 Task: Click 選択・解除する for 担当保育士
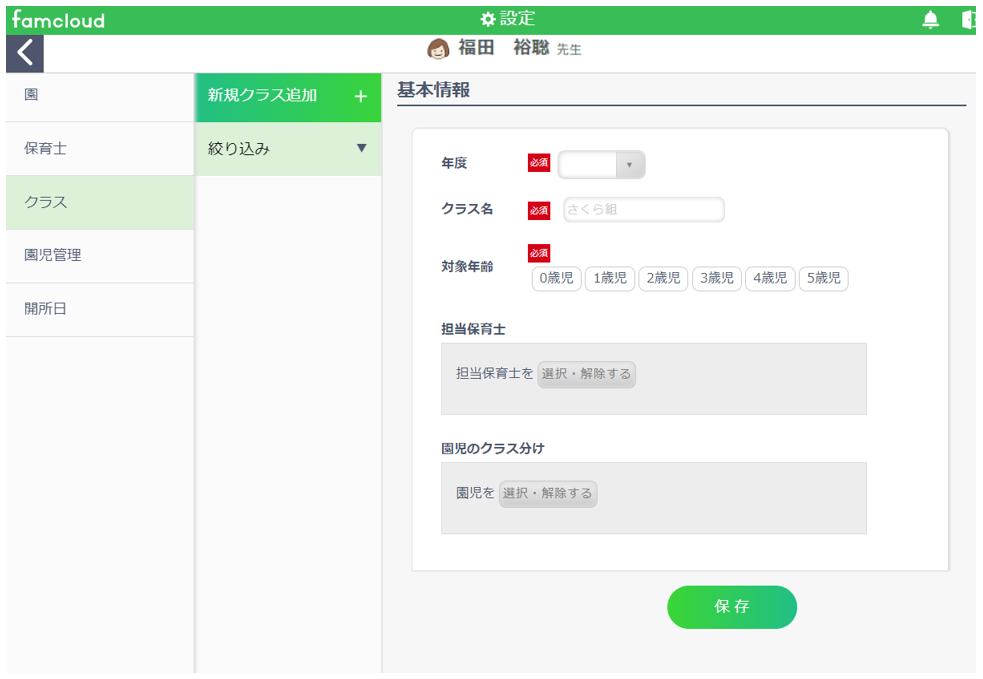[586, 374]
